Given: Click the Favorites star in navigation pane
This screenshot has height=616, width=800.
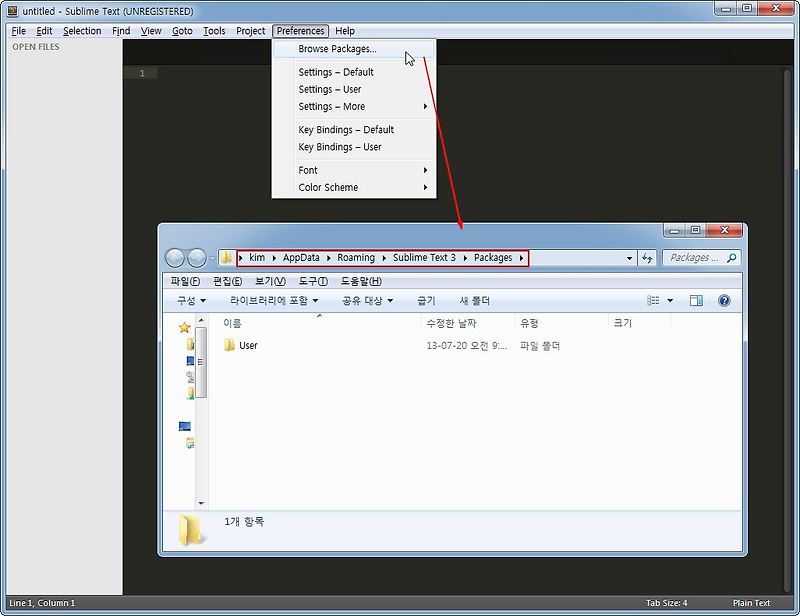Looking at the screenshot, I should [184, 328].
